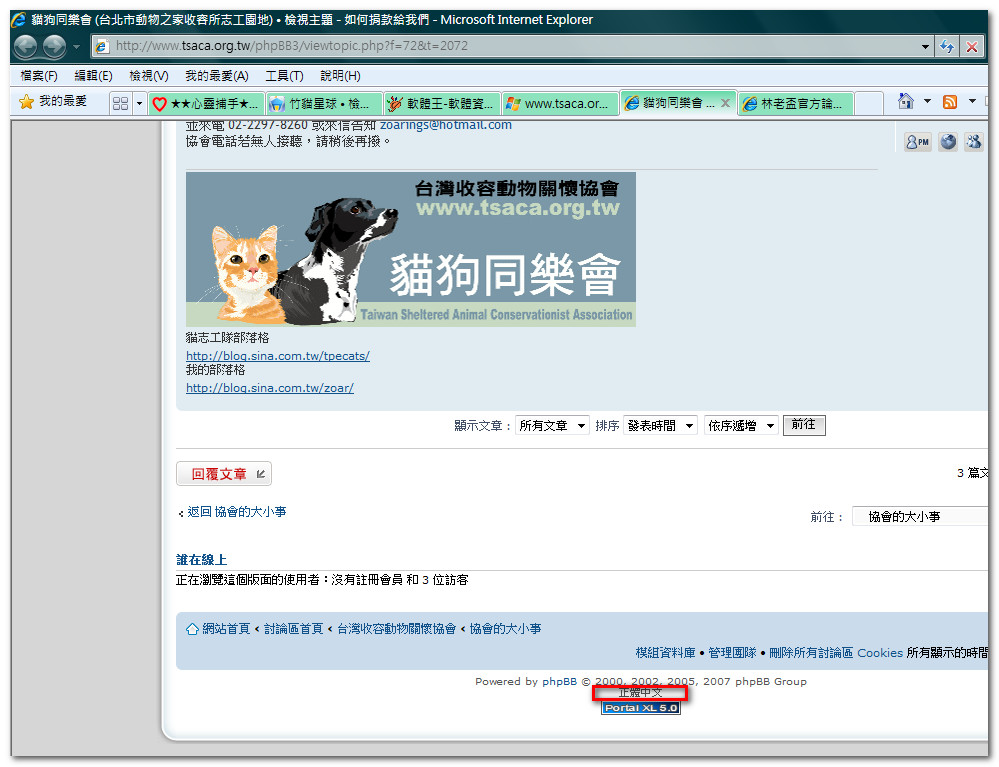
Task: Click the rightmost profile icon beside the globe
Action: tap(974, 142)
